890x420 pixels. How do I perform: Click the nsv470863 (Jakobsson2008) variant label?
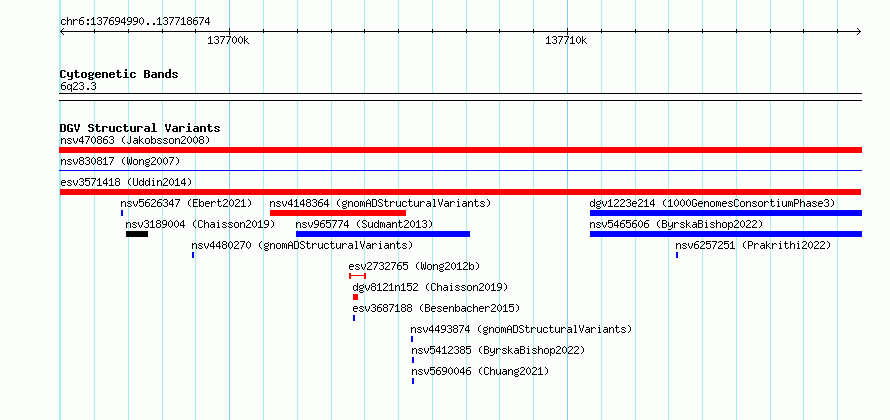click(135, 140)
